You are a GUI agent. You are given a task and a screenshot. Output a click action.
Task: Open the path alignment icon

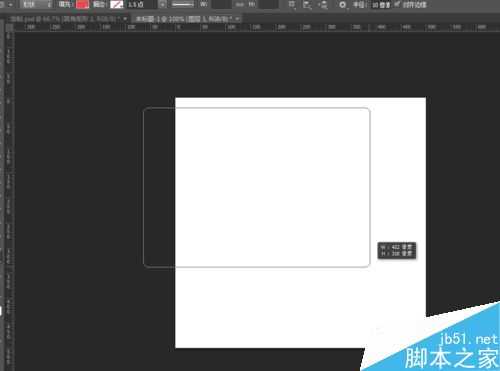click(307, 5)
